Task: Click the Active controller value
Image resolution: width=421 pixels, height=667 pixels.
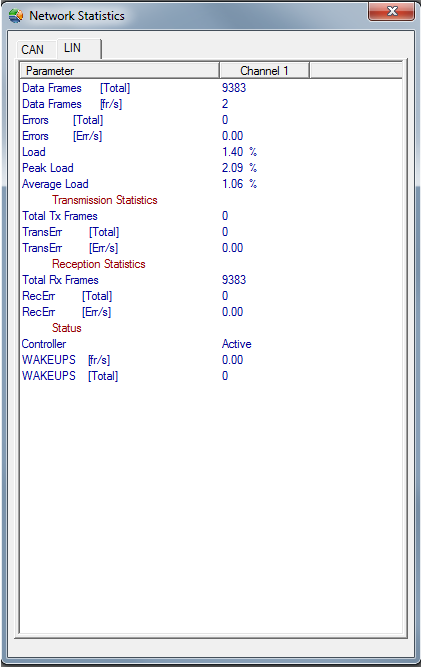Action: pos(236,344)
